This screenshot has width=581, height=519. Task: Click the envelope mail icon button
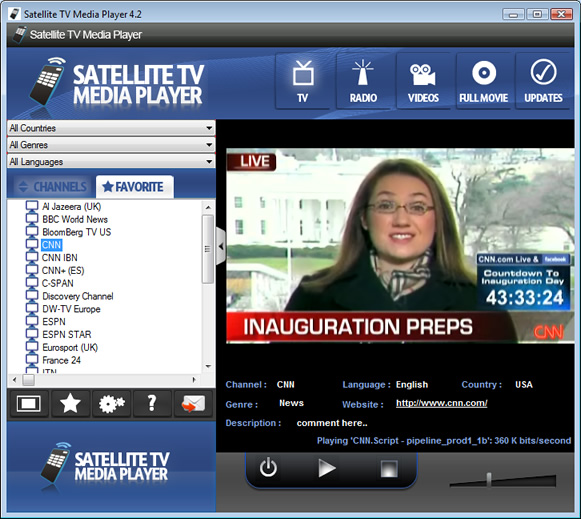click(x=193, y=403)
